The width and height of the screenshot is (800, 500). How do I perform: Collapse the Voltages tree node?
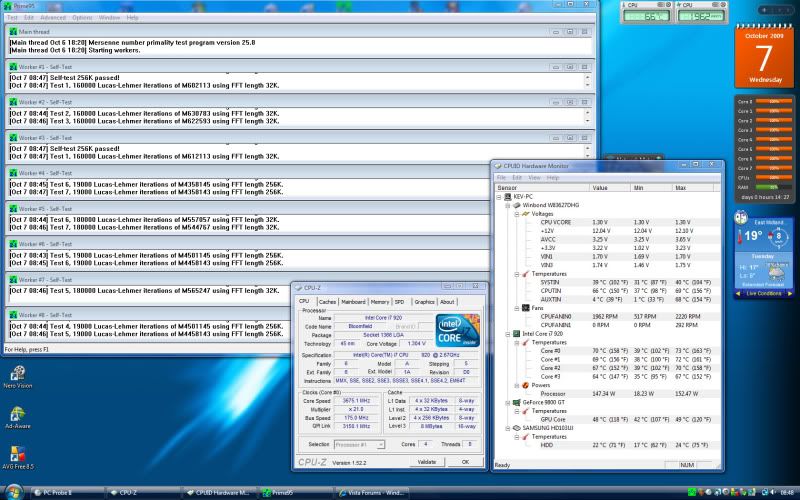[516, 214]
